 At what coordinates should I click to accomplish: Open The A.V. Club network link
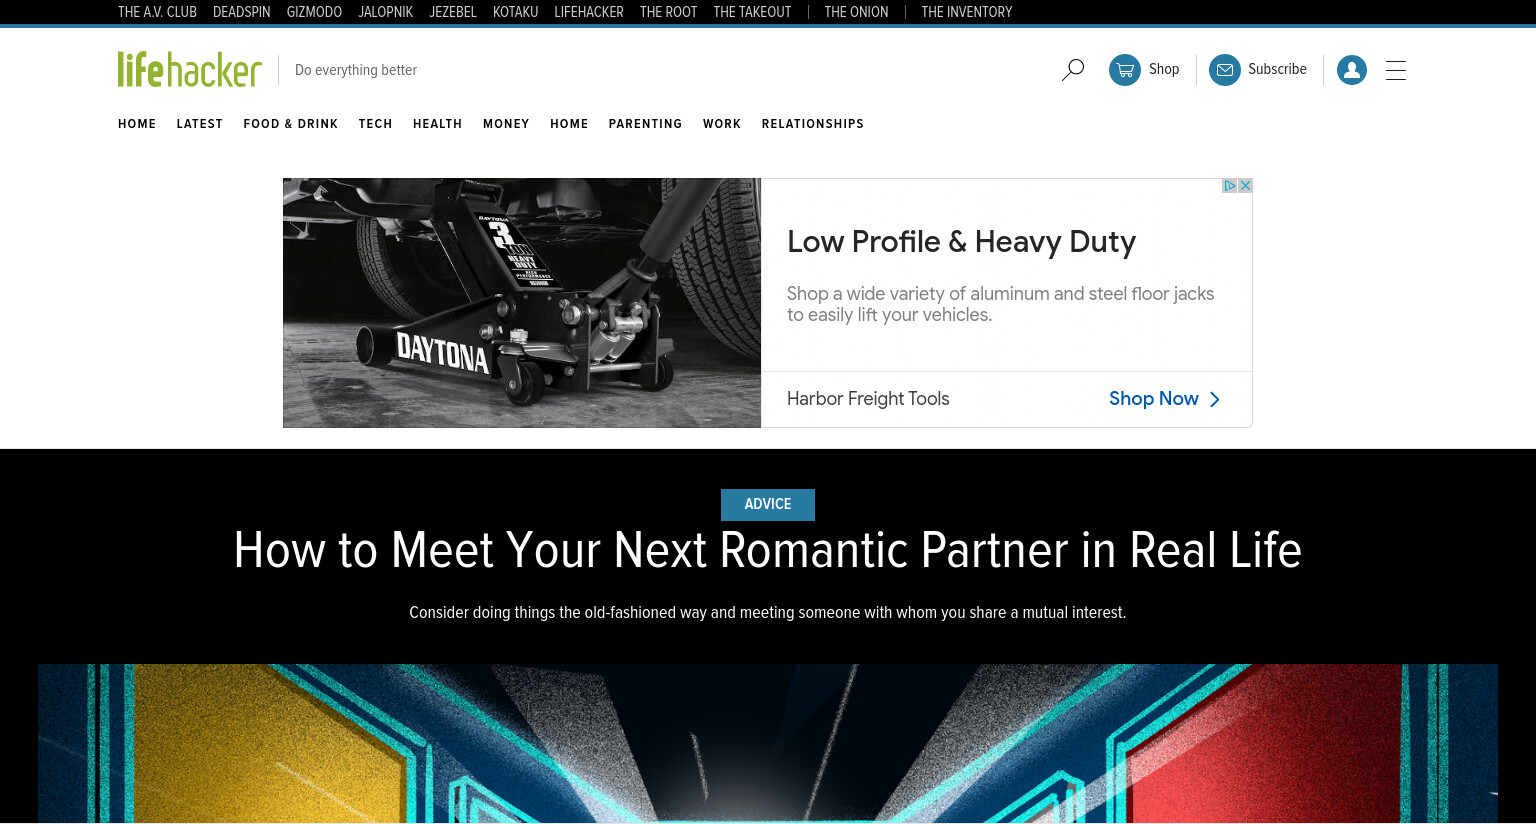(x=157, y=12)
